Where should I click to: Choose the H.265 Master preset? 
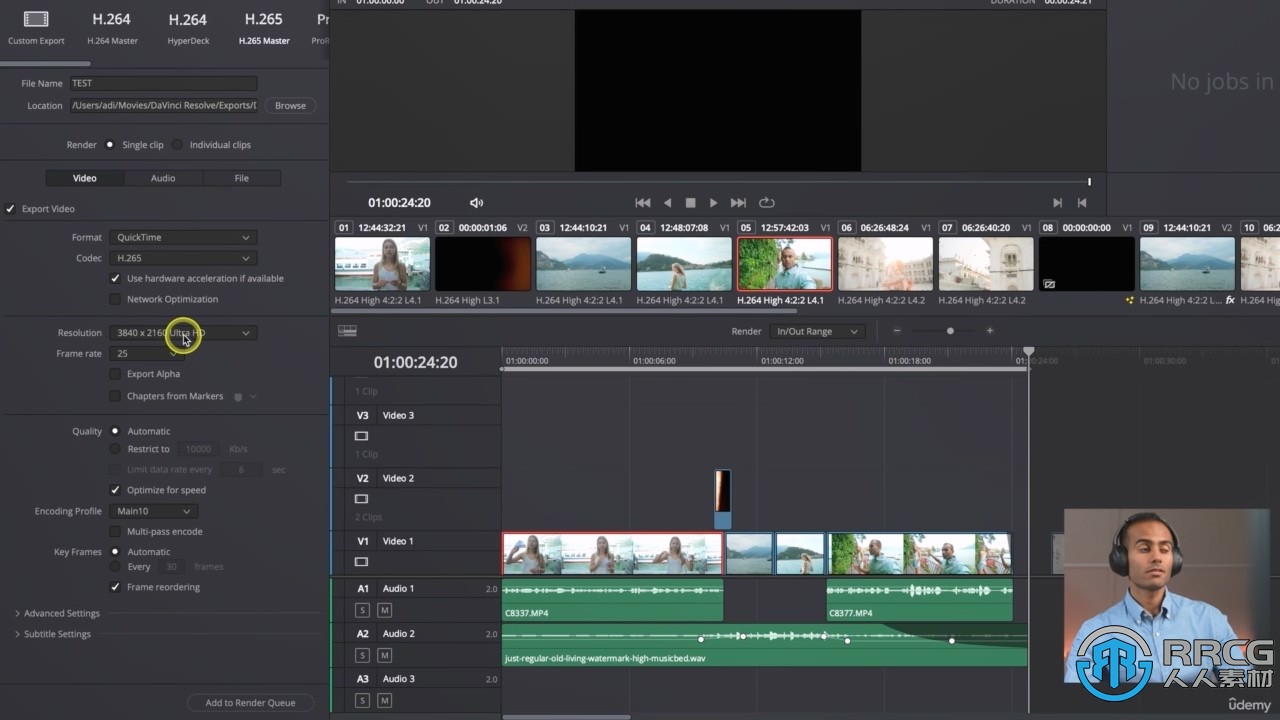point(263,27)
